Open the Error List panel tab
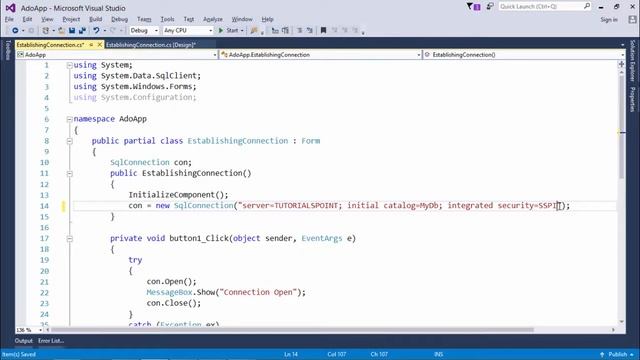This screenshot has height=360, width=640. (51, 341)
